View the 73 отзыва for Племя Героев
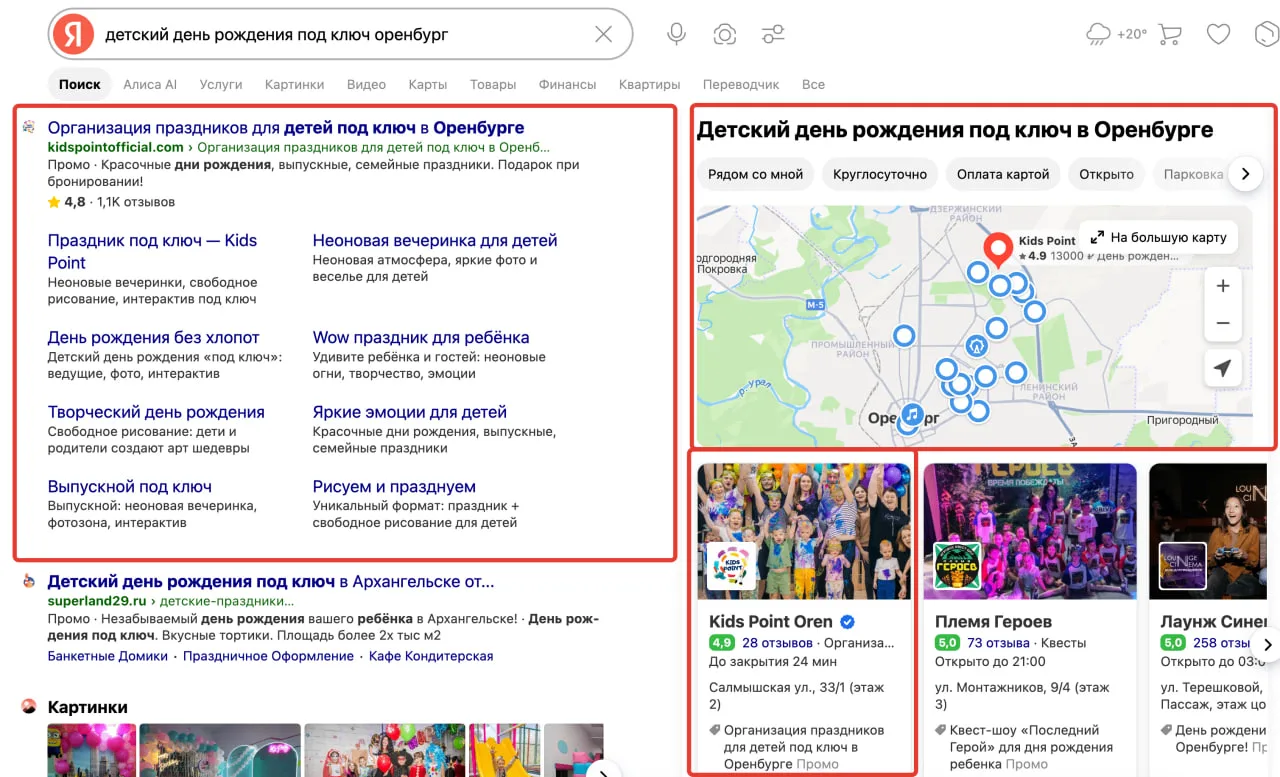Image resolution: width=1280 pixels, height=777 pixels. [x=999, y=643]
